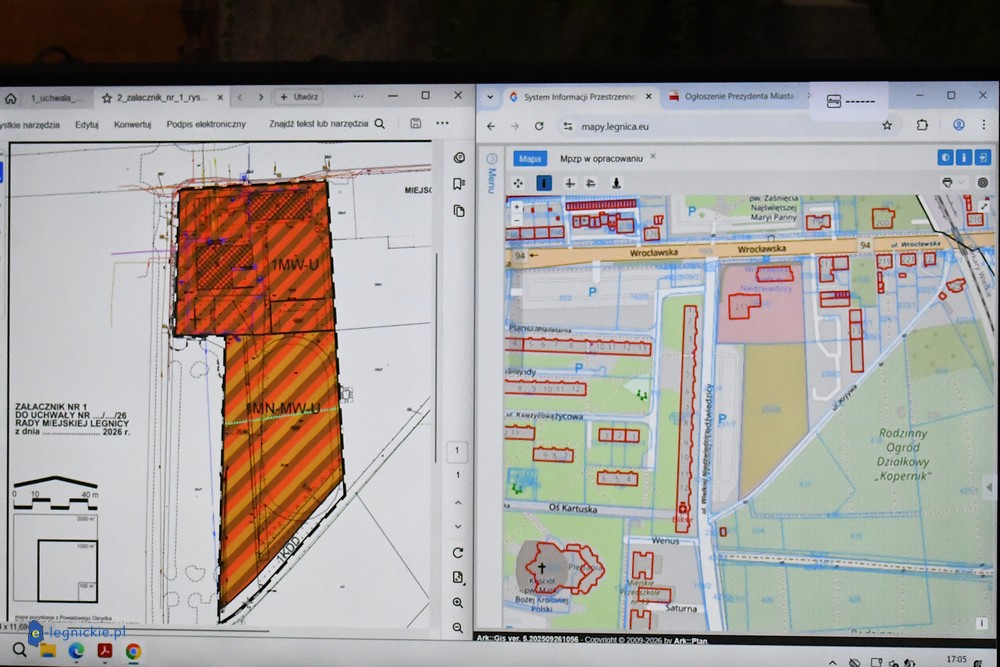Viewport: 1000px width, 667px height.
Task: Toggle fullscreen view of the map
Action: [983, 158]
